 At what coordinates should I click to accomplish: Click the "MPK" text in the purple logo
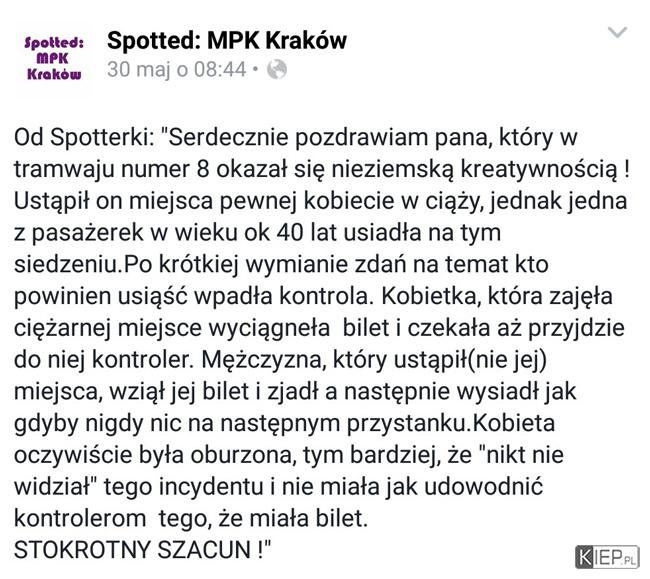pos(52,58)
